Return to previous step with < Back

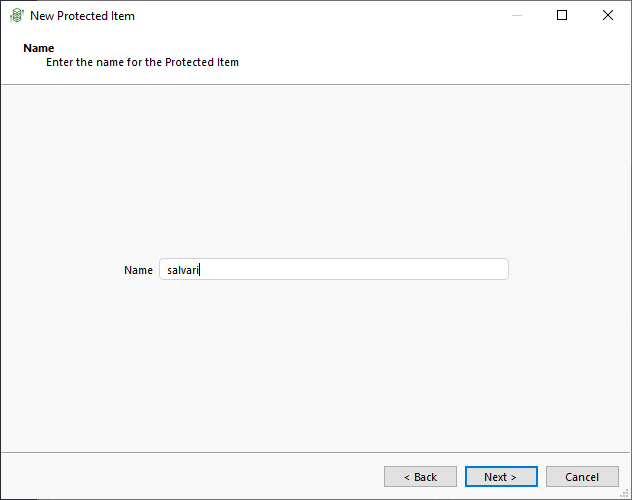tap(420, 477)
